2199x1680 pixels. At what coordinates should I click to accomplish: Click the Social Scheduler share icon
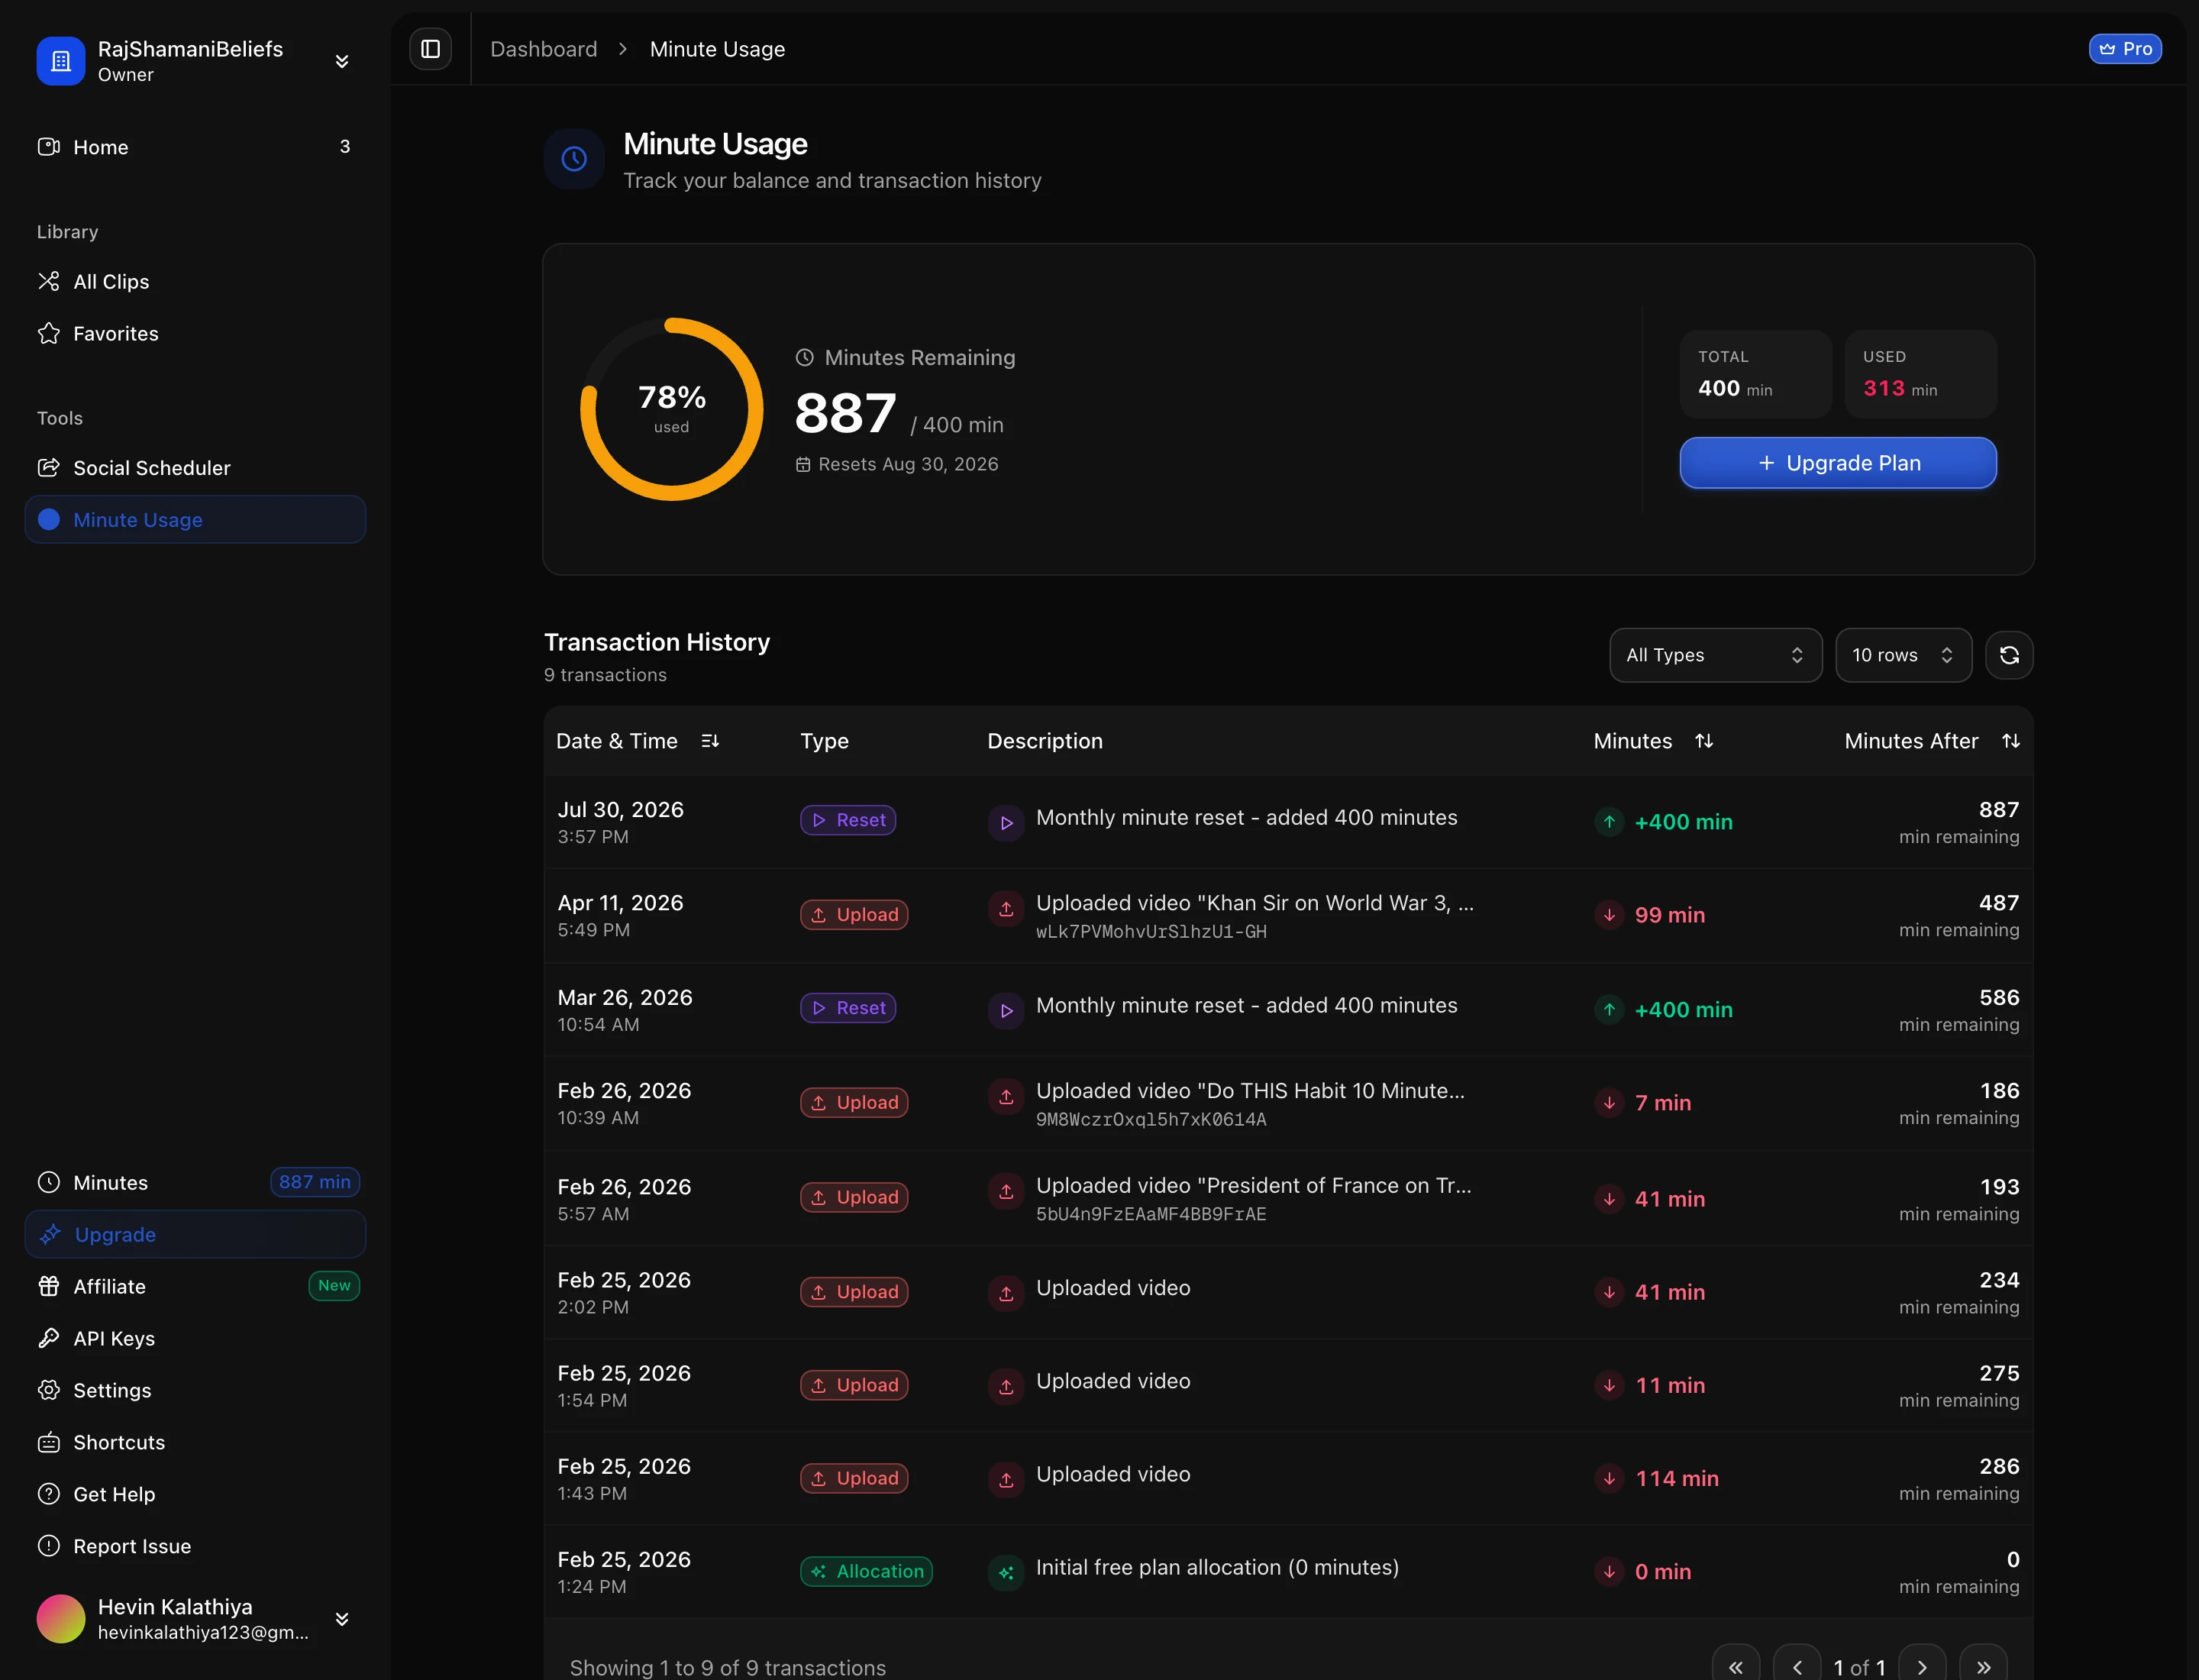click(49, 467)
